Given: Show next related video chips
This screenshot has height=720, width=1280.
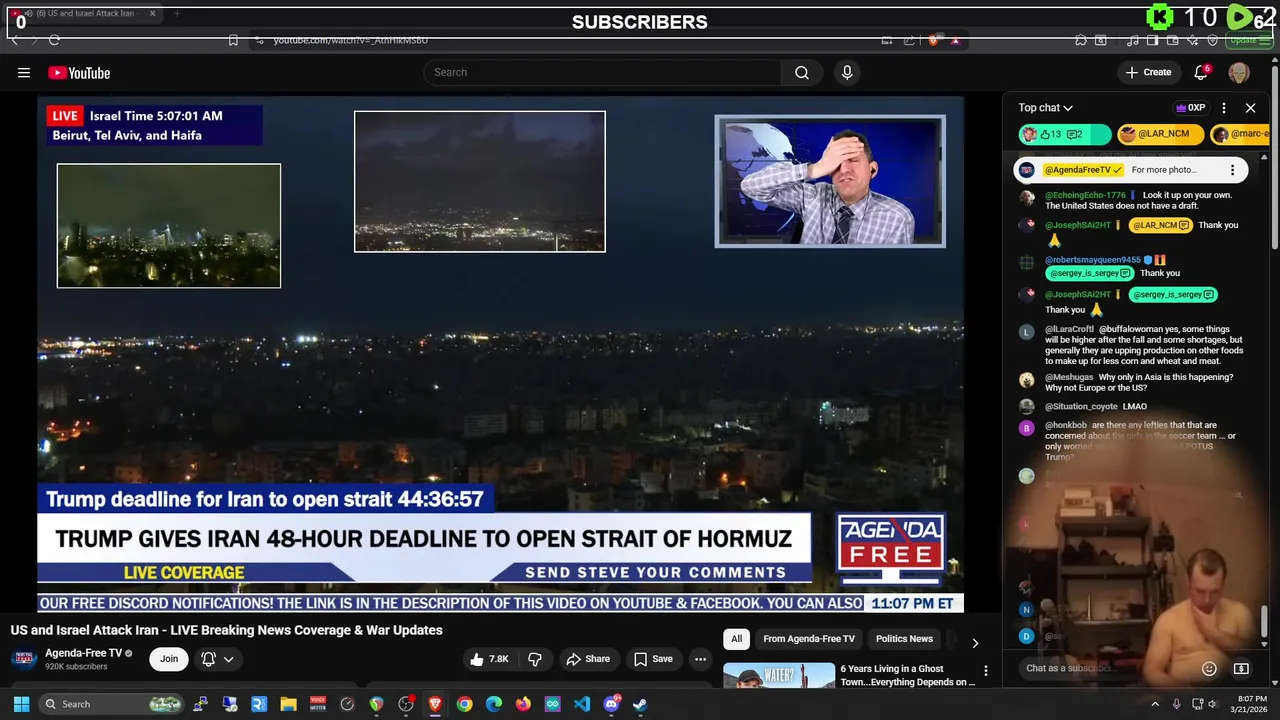Looking at the screenshot, I should (x=975, y=642).
